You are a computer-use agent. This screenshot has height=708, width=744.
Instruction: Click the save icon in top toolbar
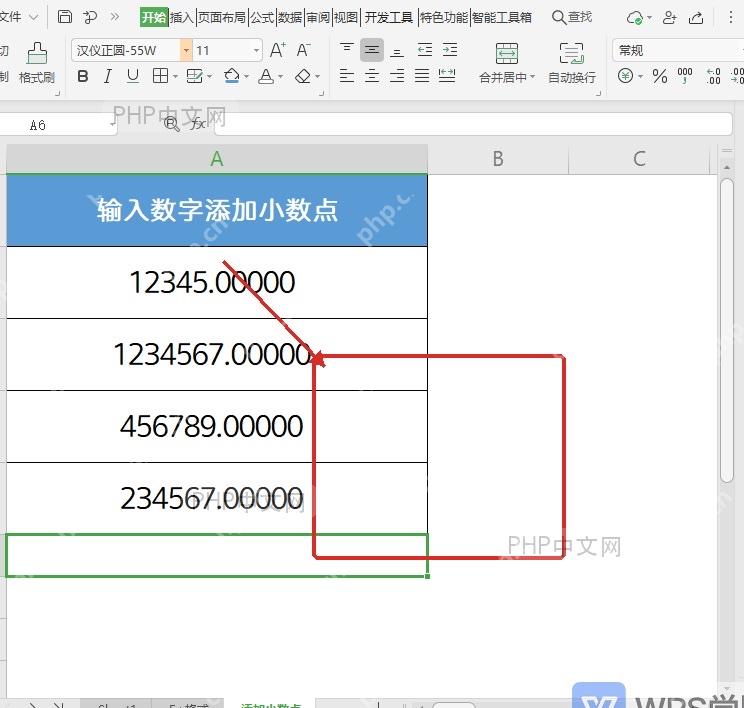[65, 17]
